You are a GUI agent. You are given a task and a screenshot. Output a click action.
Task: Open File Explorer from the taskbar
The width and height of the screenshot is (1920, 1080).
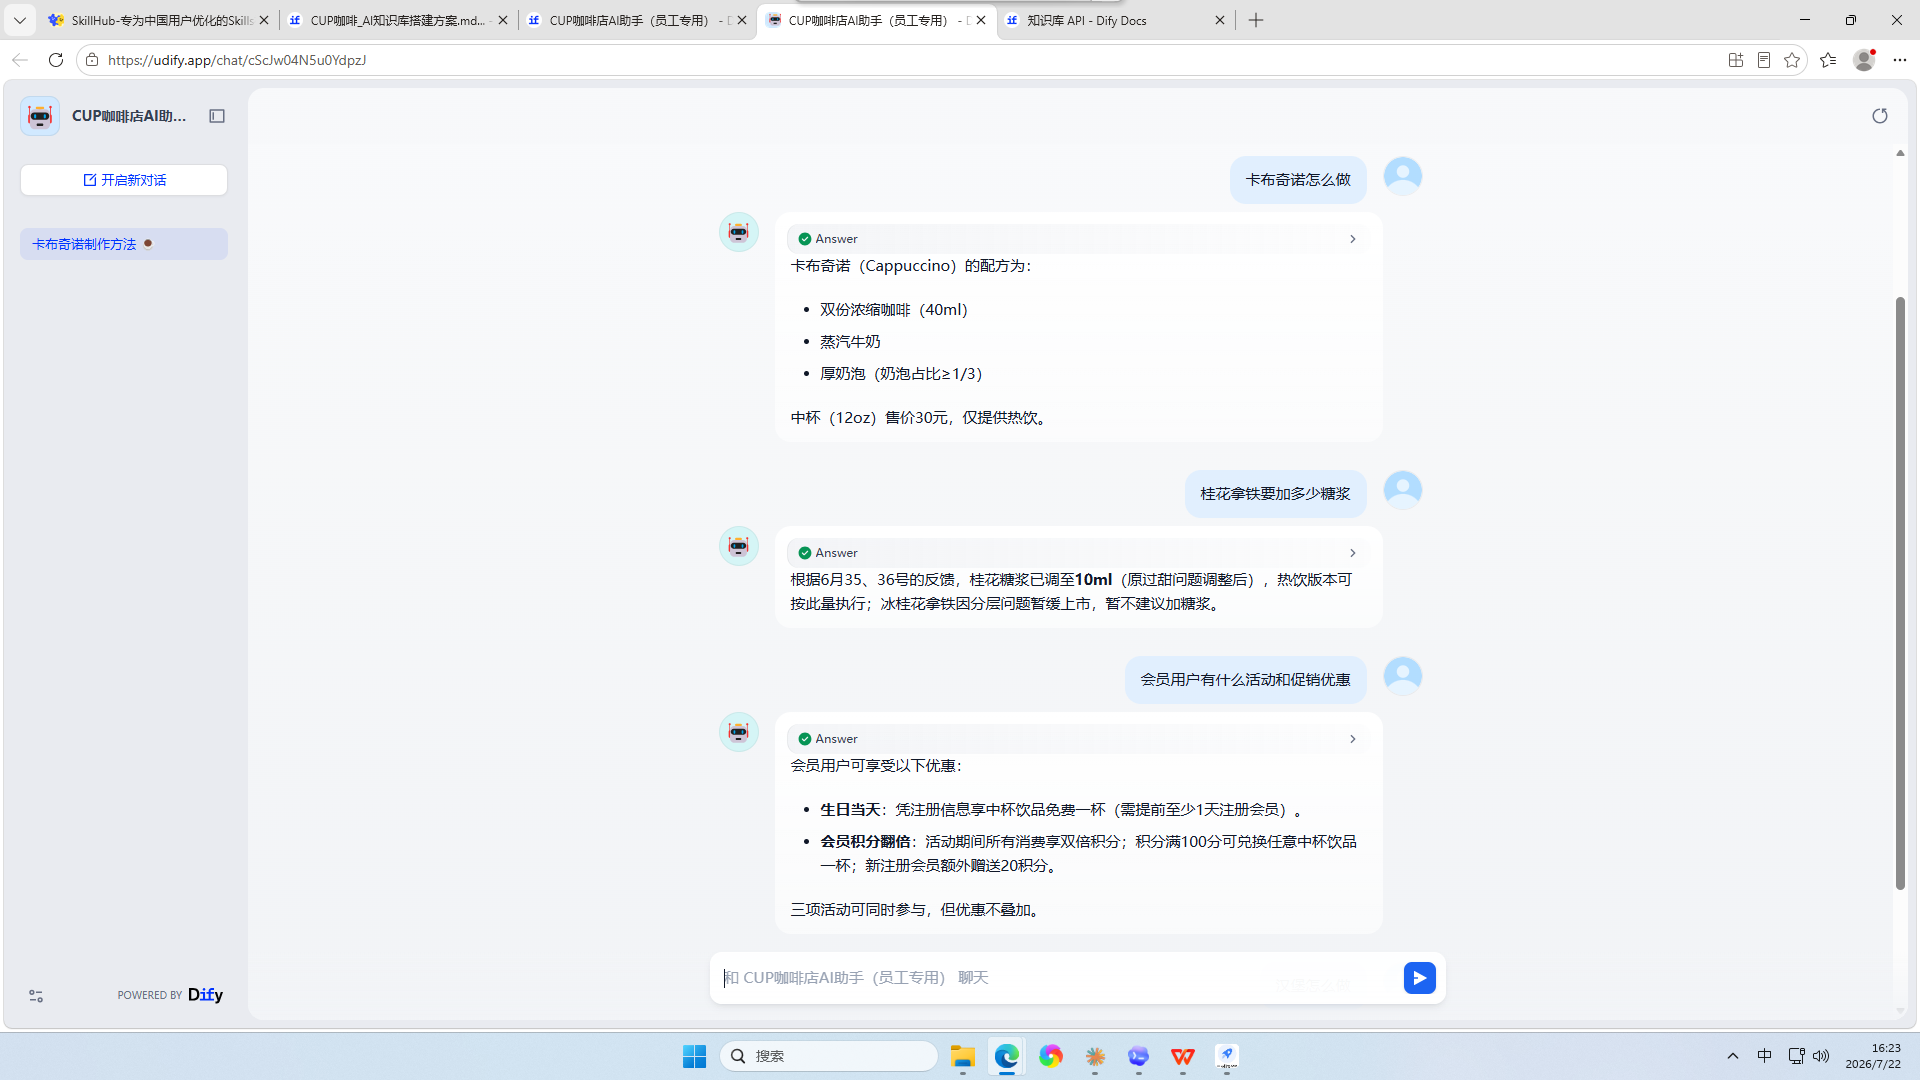click(963, 1056)
